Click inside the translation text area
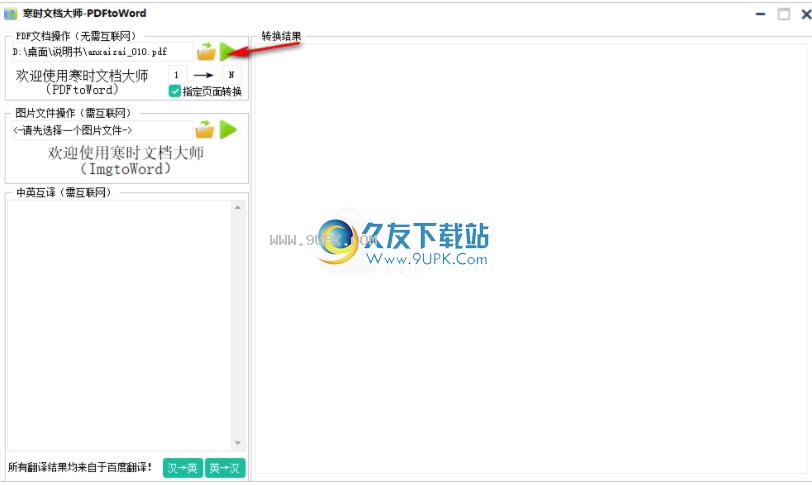 click(119, 326)
